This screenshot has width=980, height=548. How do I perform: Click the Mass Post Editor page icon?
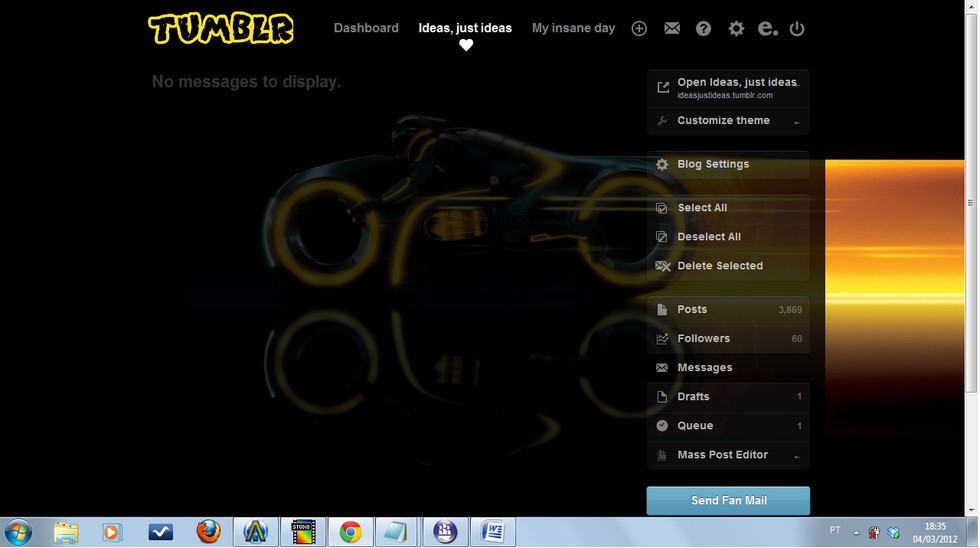tap(662, 456)
